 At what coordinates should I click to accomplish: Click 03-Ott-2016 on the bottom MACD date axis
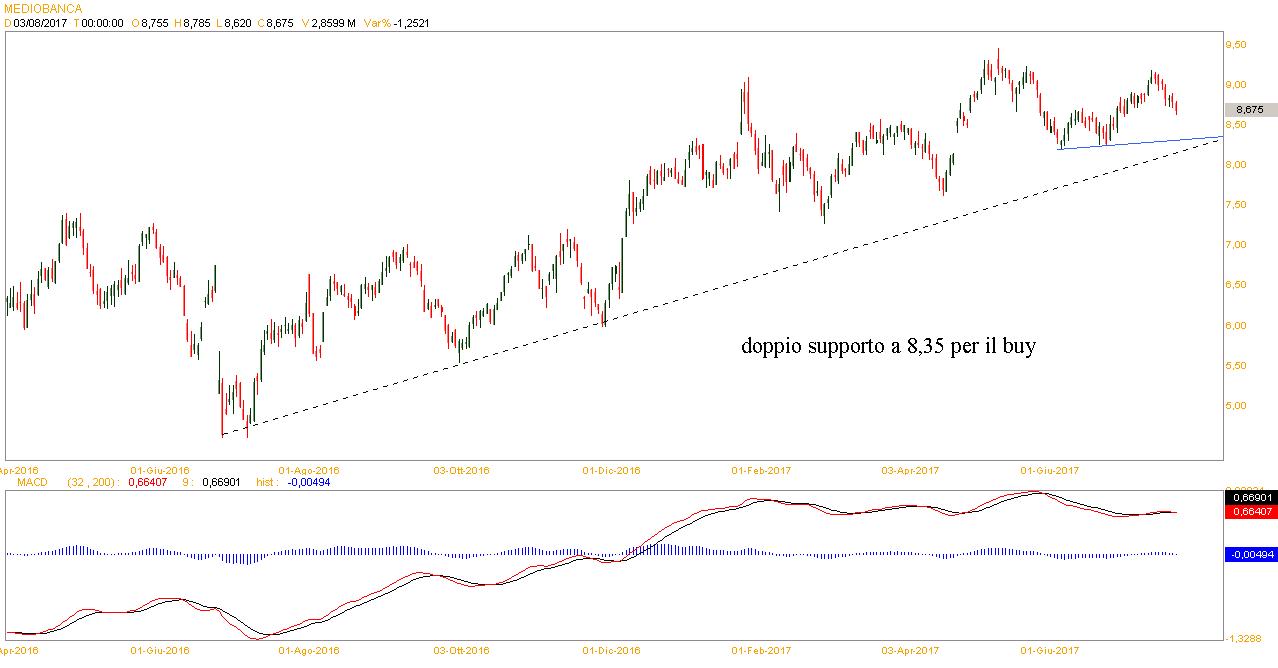(461, 650)
